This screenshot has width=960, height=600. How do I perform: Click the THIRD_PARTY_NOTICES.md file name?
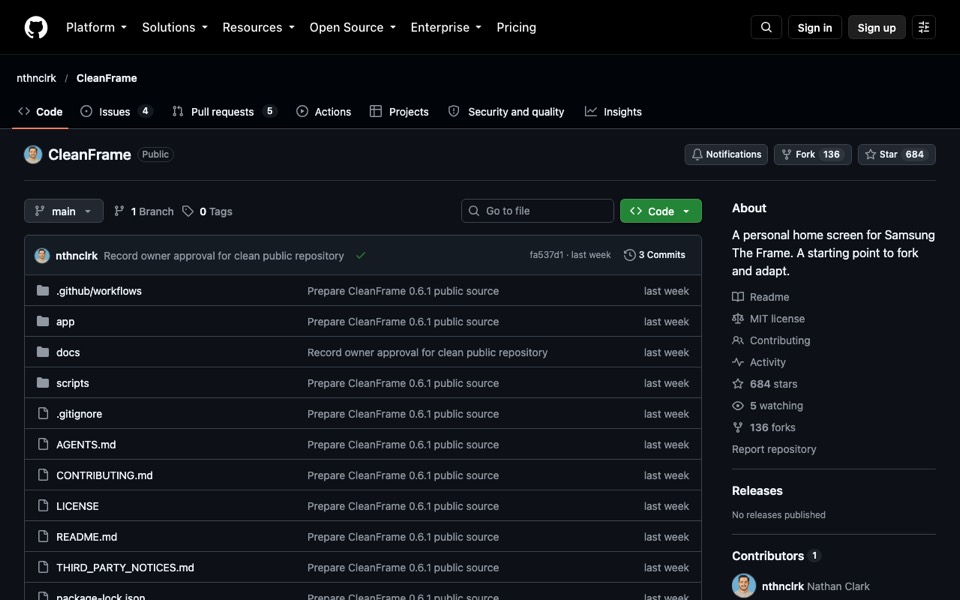125,568
